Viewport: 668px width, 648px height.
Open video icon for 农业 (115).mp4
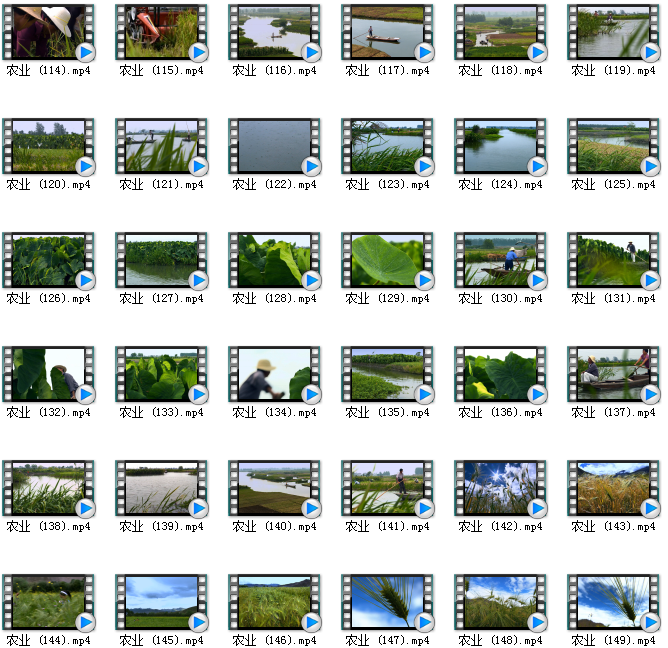pos(161,32)
